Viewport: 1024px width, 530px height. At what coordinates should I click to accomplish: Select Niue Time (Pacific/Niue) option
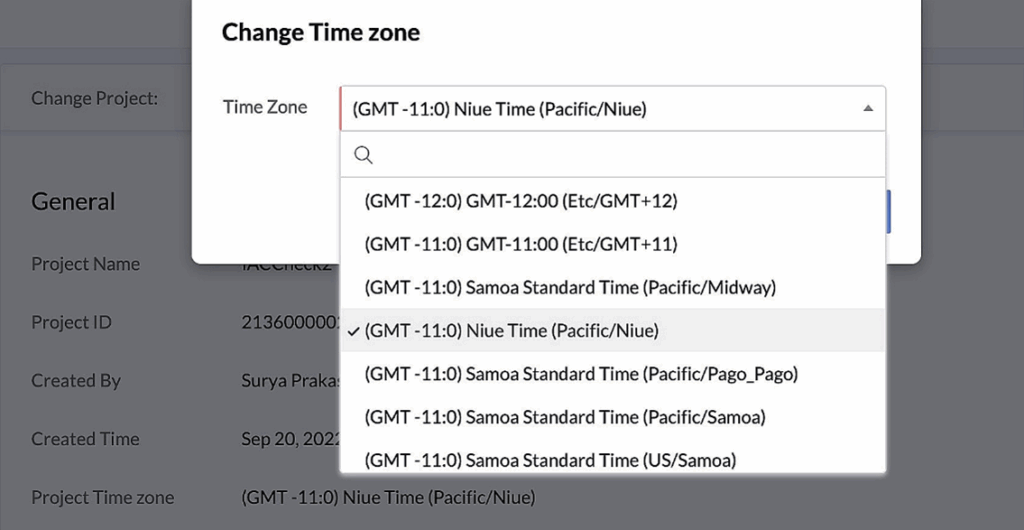(512, 331)
